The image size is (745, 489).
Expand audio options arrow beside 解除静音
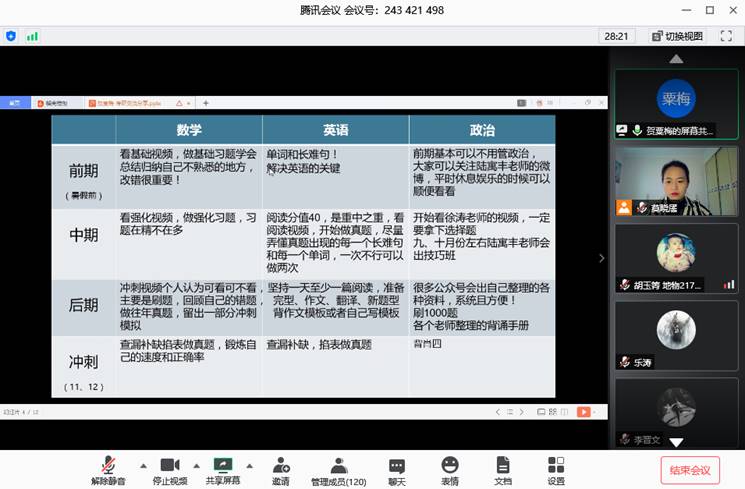pos(140,465)
